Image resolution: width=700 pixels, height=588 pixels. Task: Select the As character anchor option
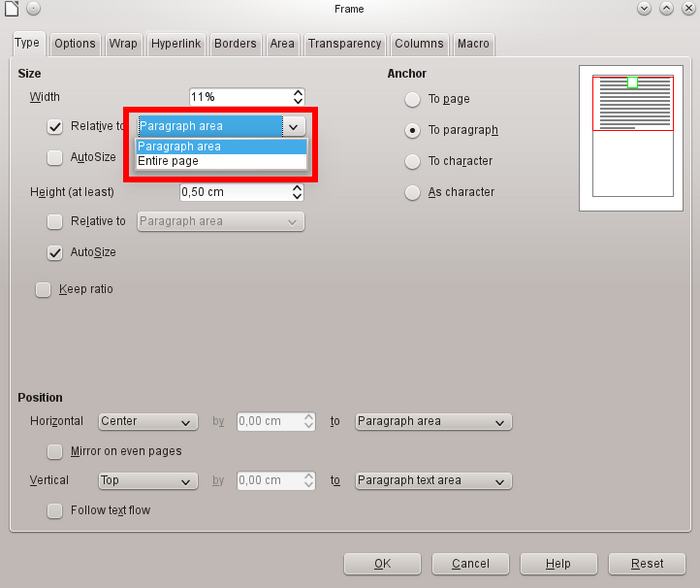pos(412,192)
